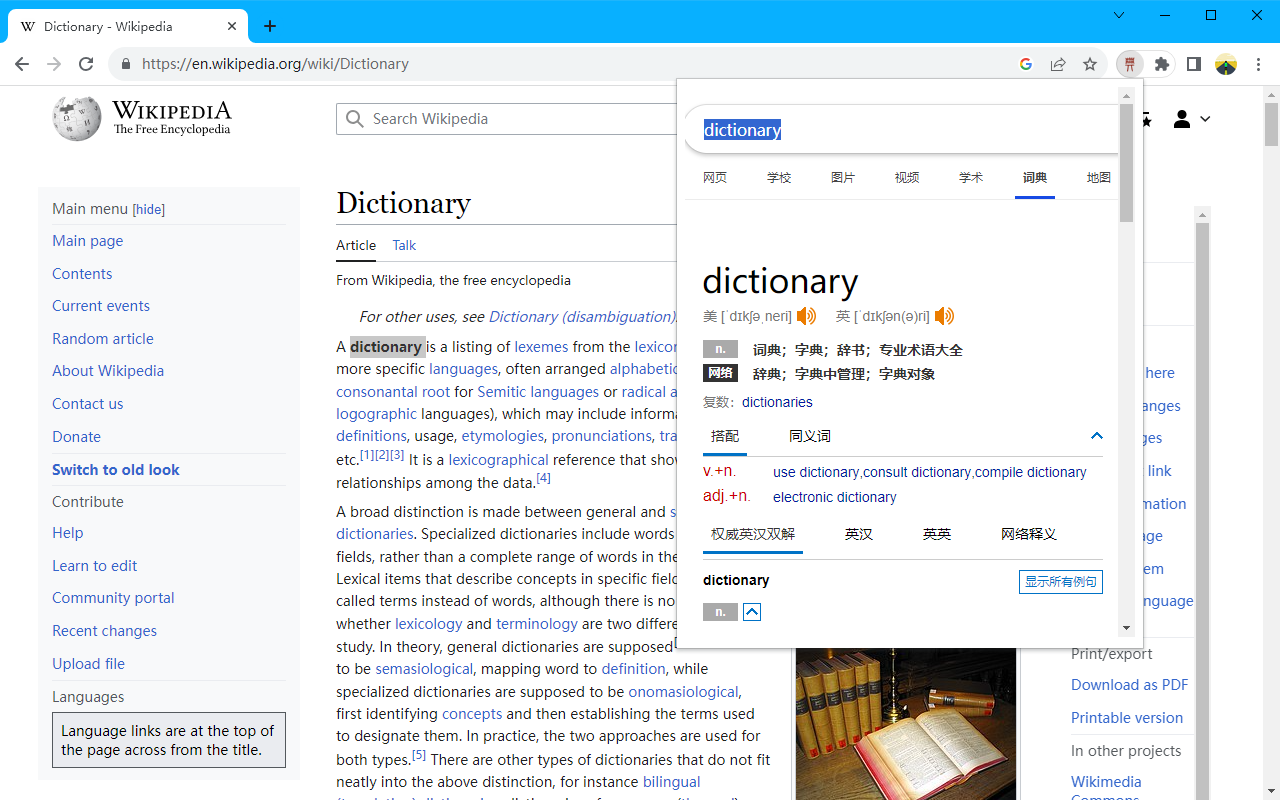Open the extensions puzzle icon

(1162, 64)
